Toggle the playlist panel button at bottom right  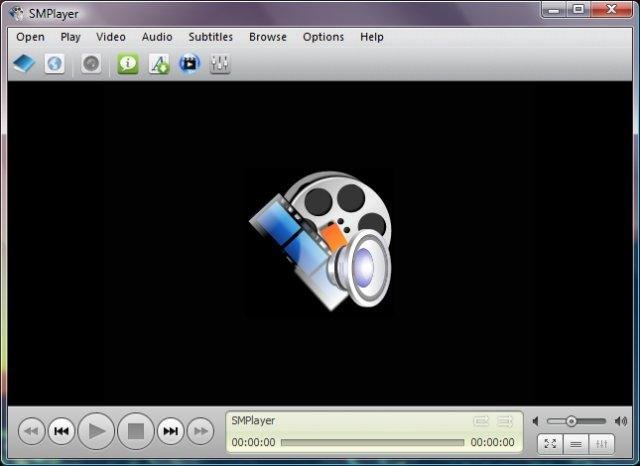(576, 444)
